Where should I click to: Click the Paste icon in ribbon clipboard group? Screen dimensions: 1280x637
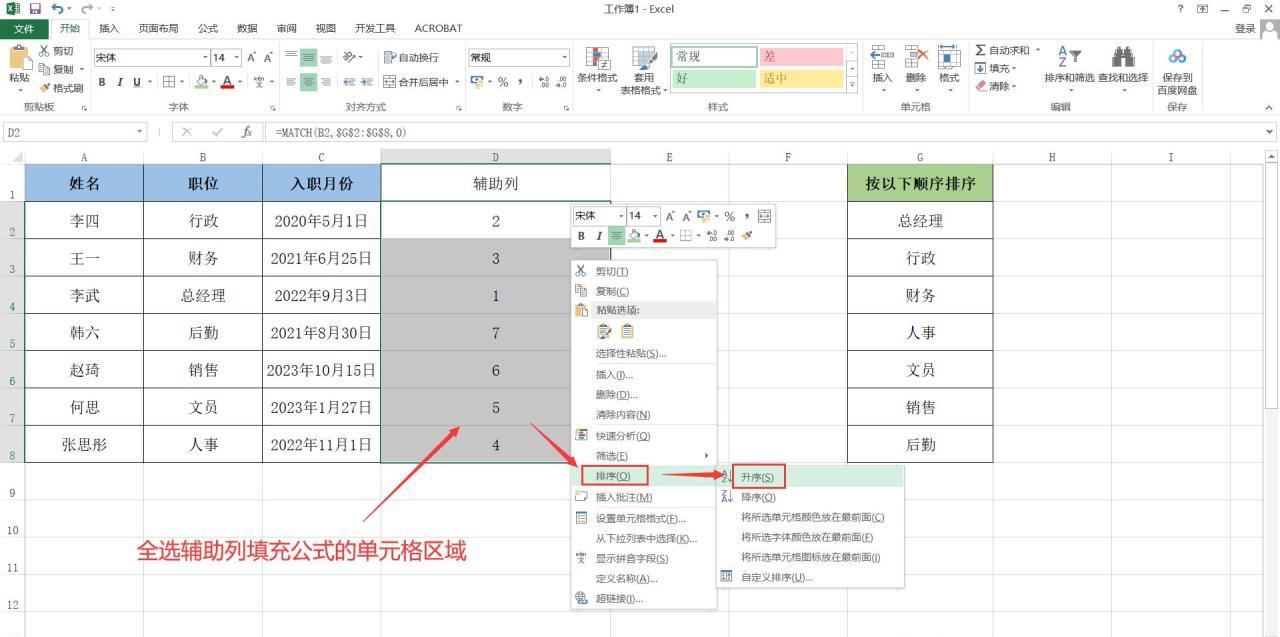coord(19,58)
